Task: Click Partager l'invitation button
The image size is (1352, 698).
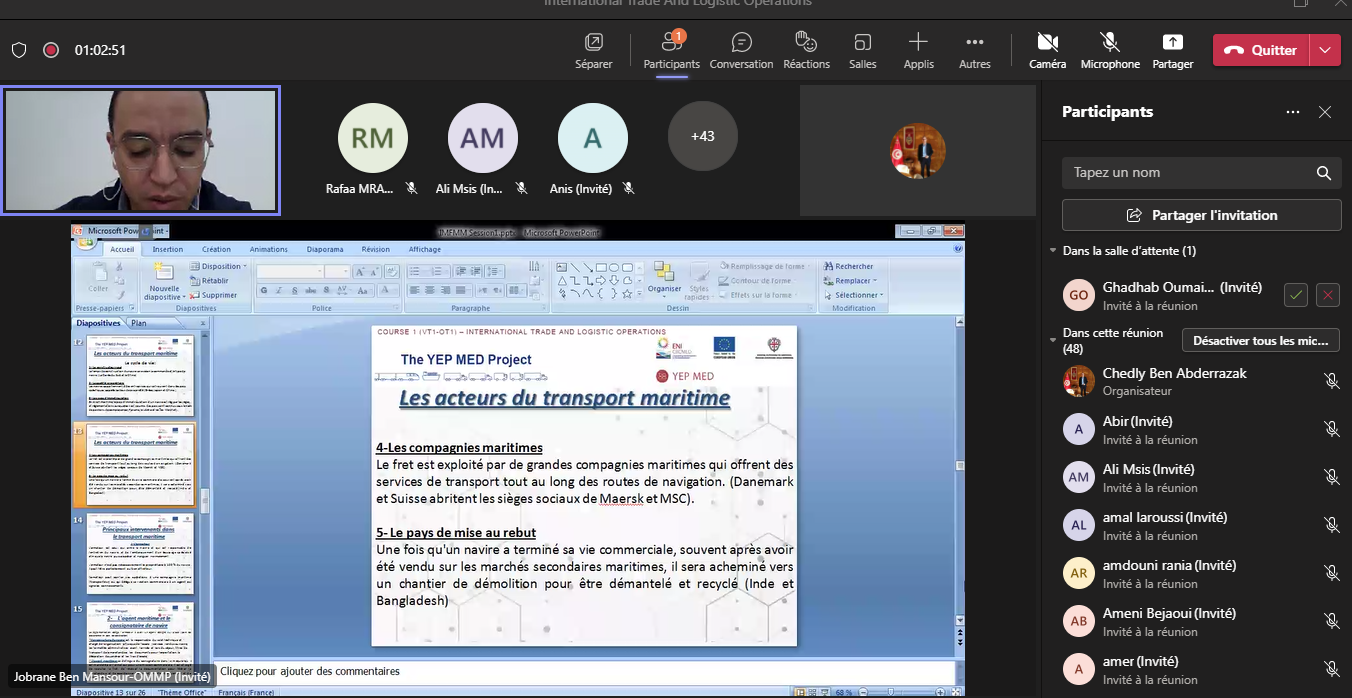Action: (x=1201, y=215)
